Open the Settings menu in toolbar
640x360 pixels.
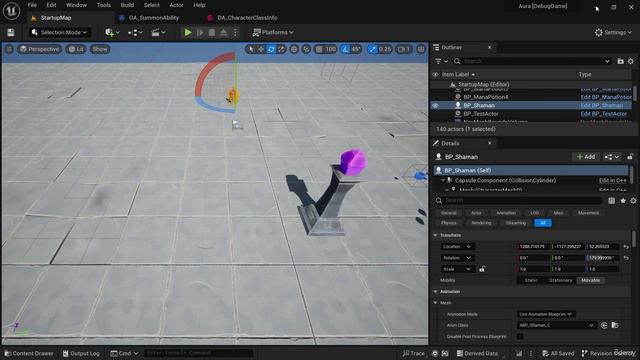point(613,32)
